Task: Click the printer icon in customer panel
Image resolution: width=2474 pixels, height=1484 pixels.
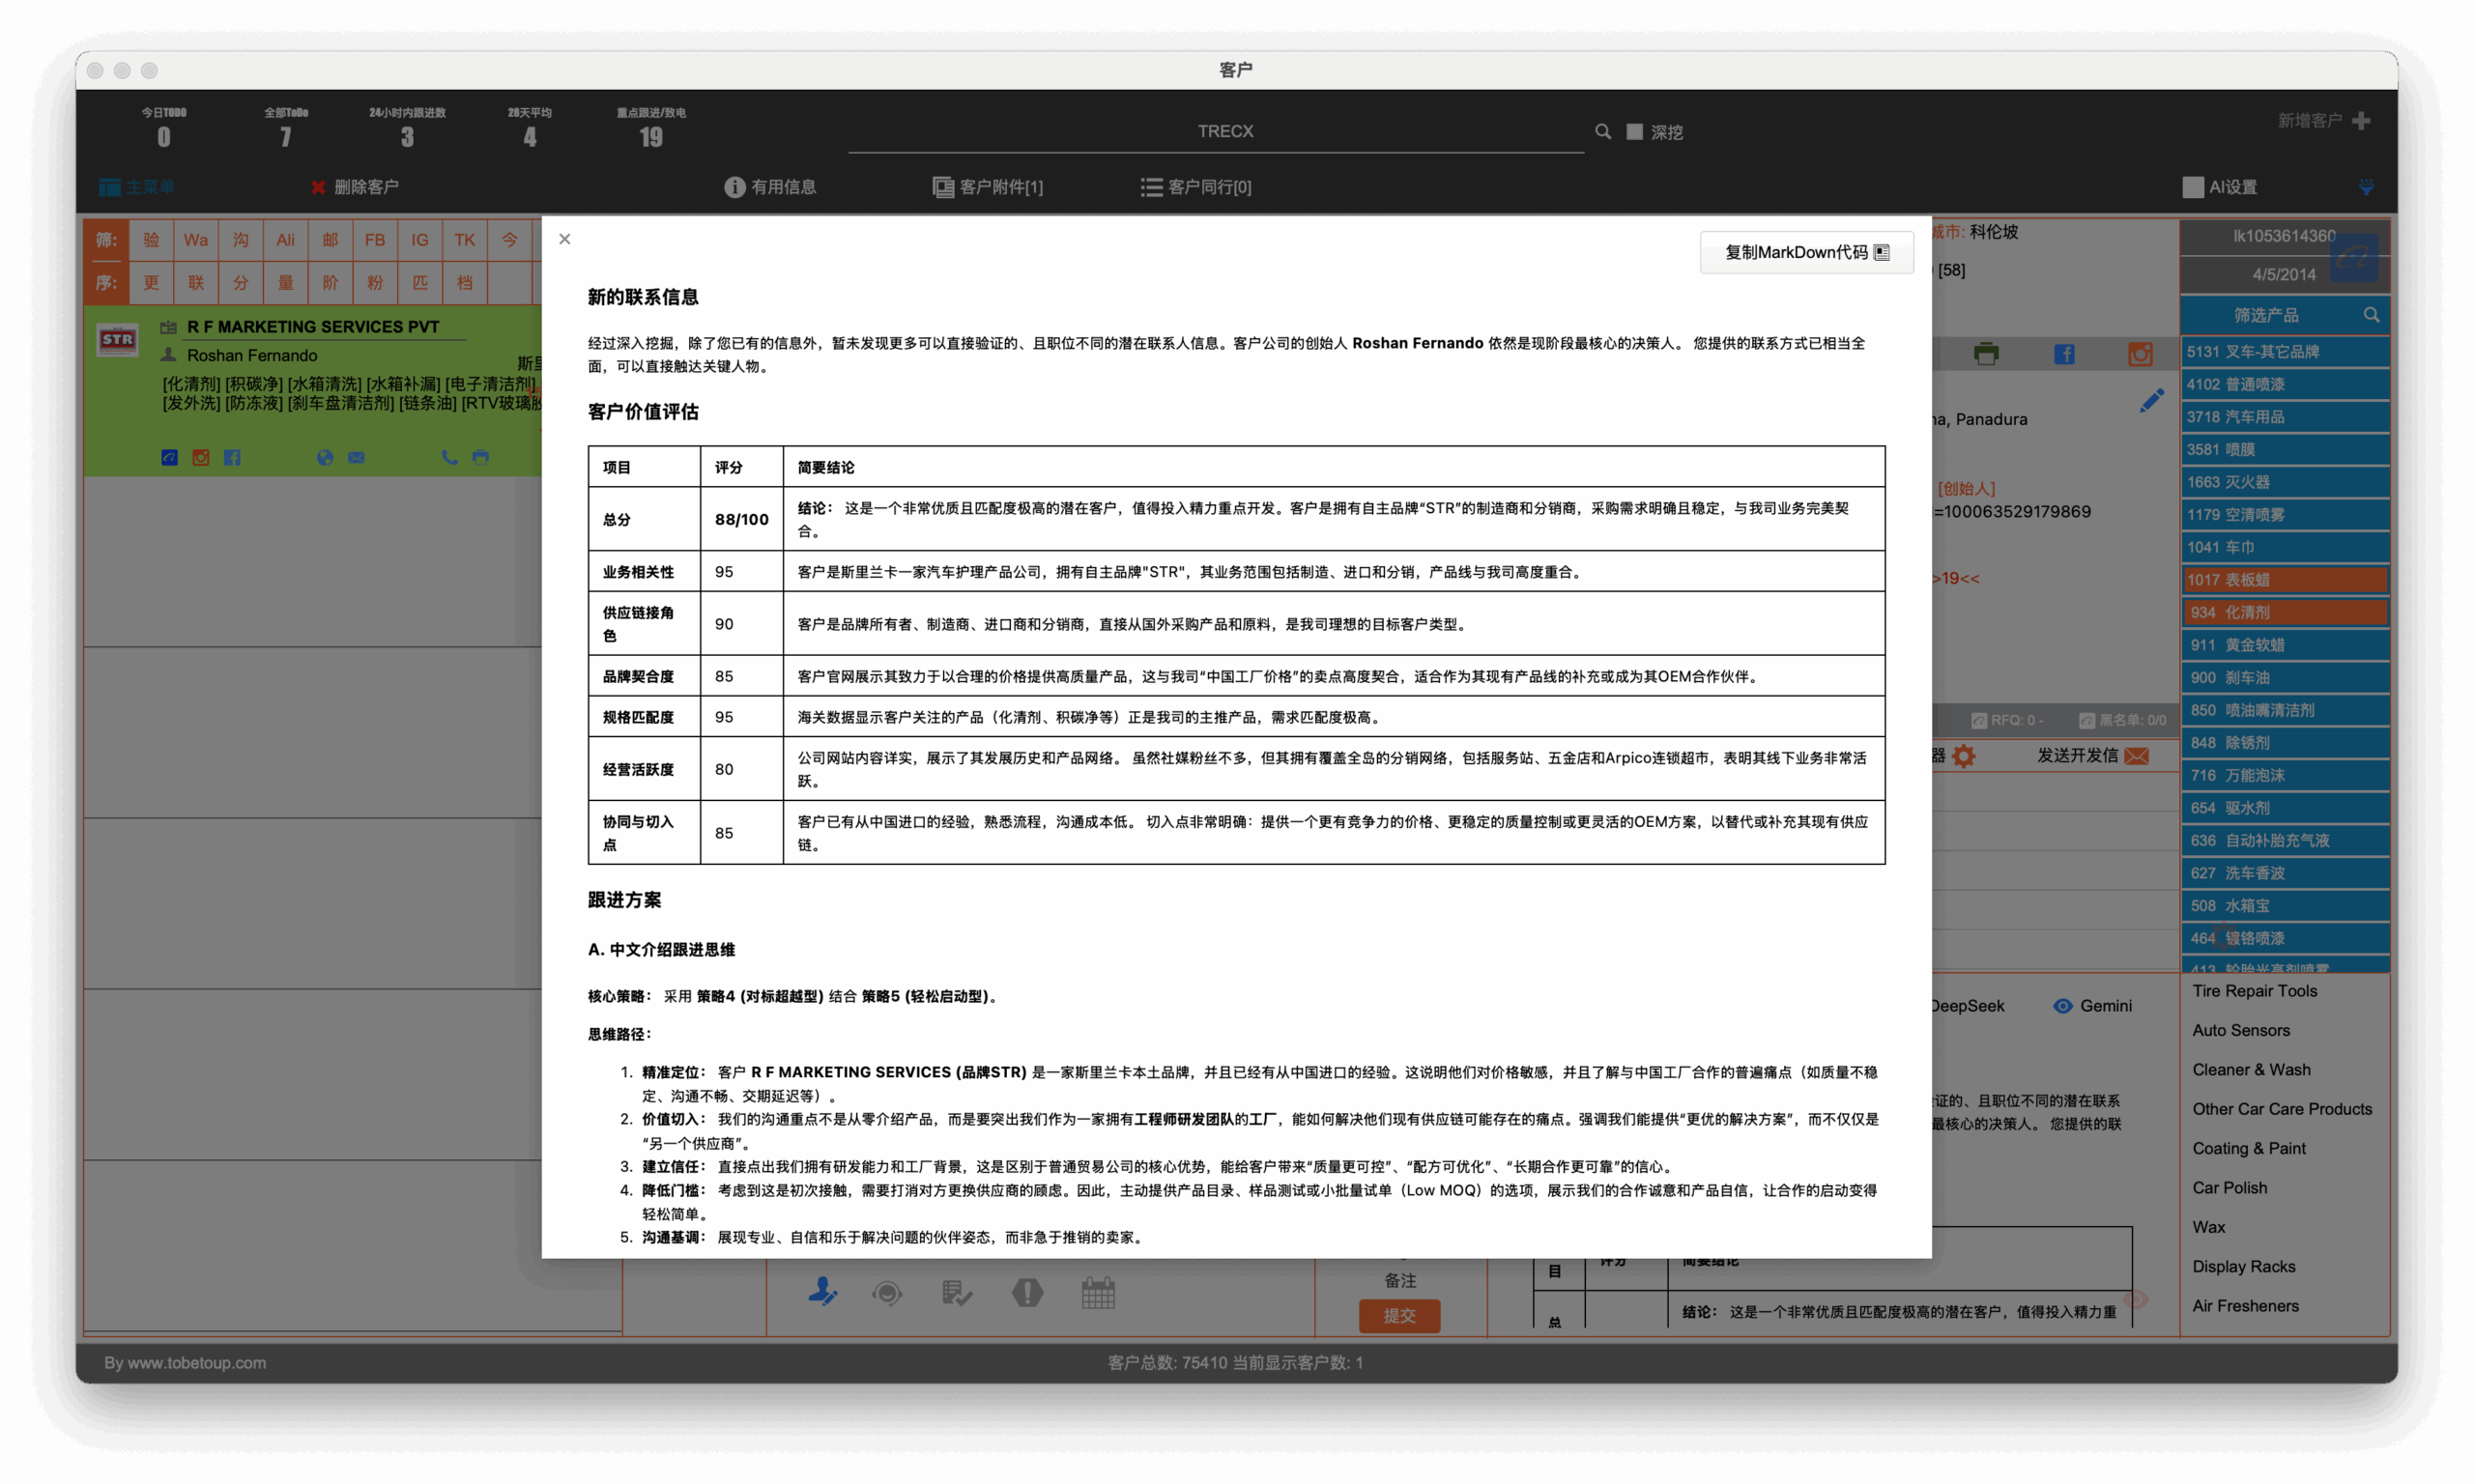Action: [x=1986, y=354]
